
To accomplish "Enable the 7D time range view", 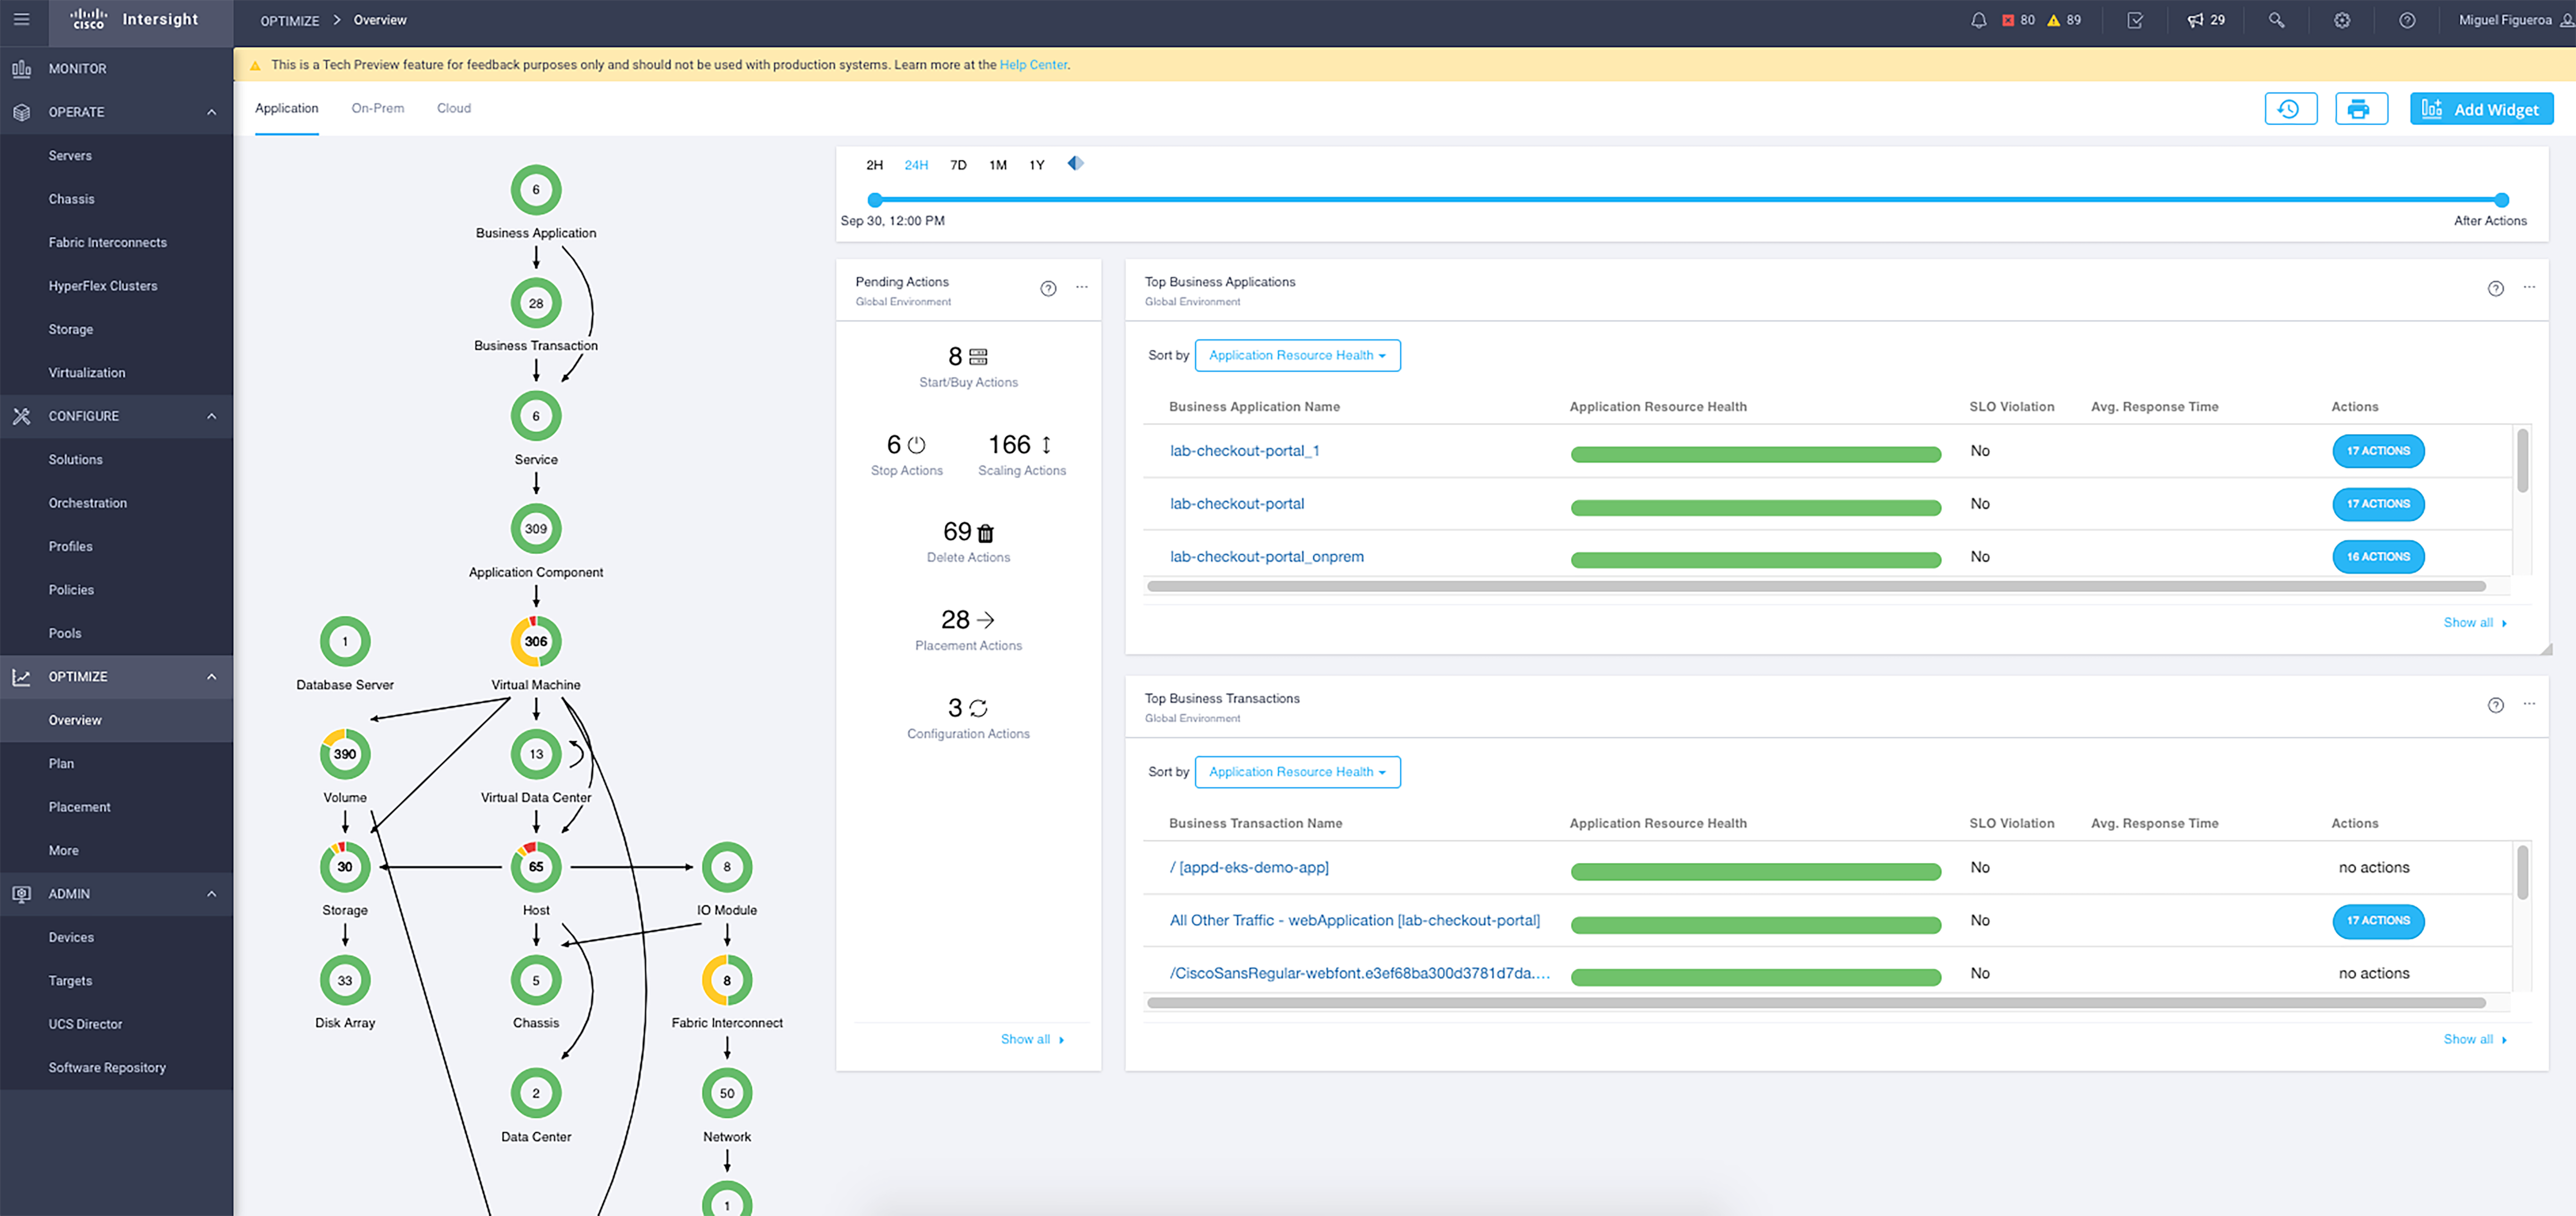I will click(x=958, y=164).
